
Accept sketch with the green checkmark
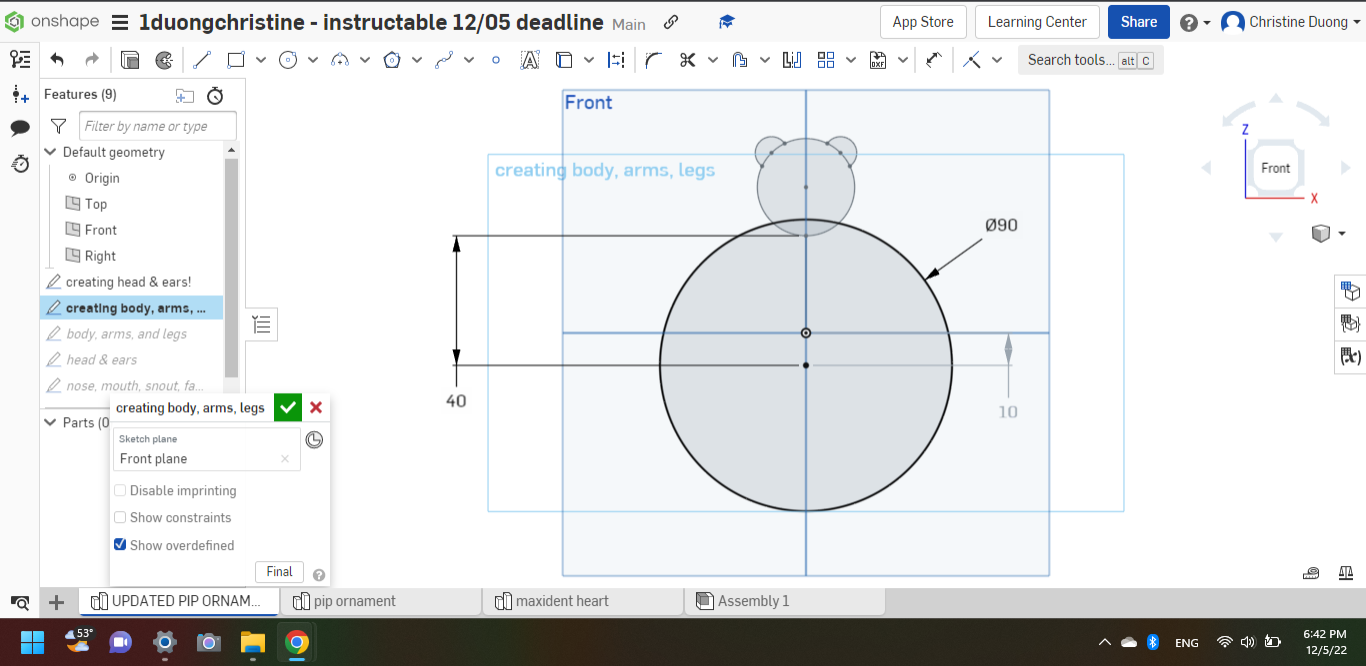[x=288, y=407]
